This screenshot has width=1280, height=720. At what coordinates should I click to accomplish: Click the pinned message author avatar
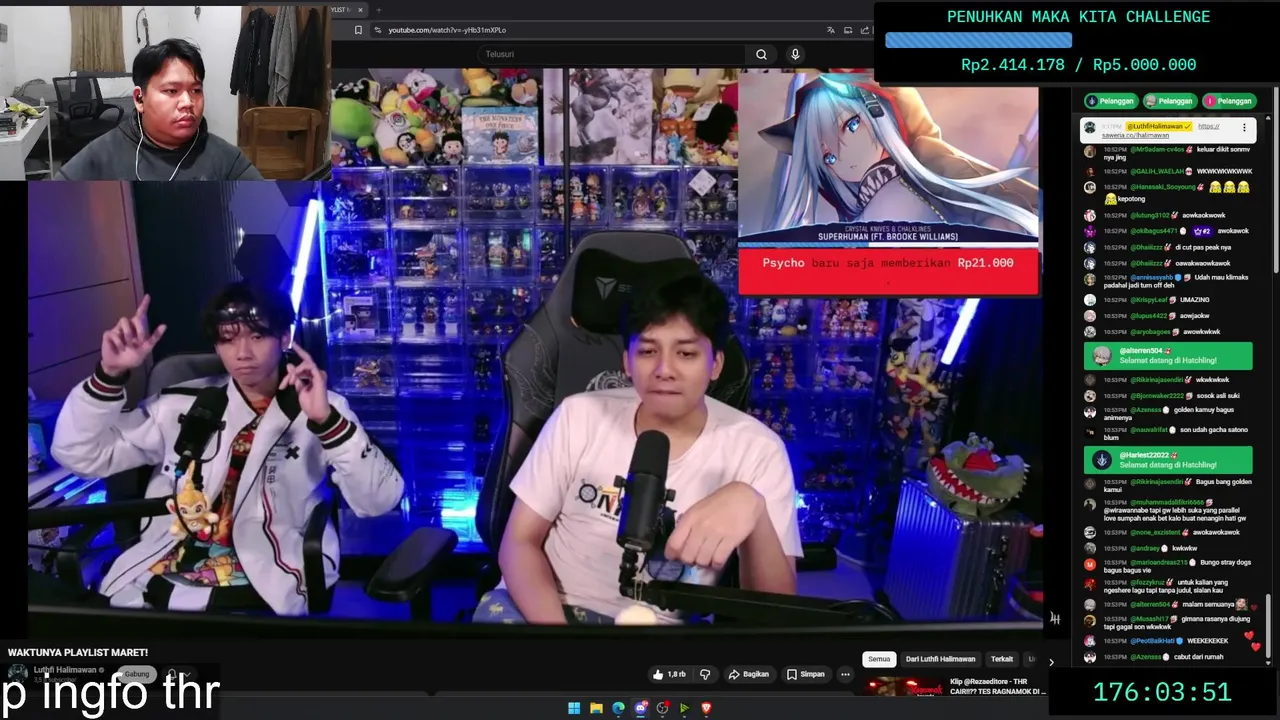click(x=1090, y=128)
